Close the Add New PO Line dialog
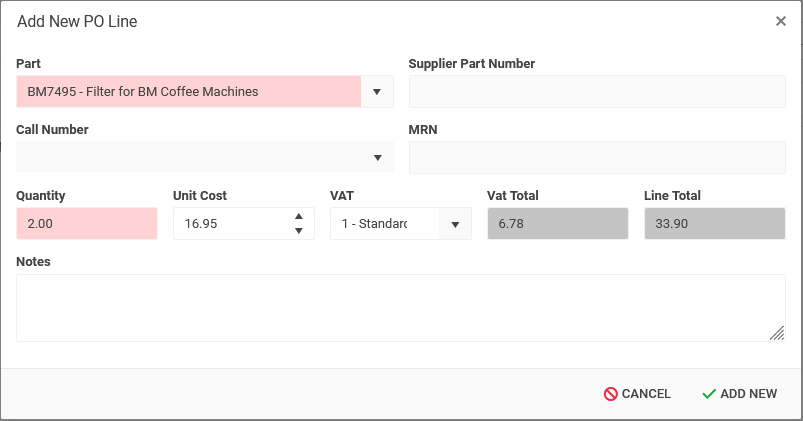803x421 pixels. pyautogui.click(x=780, y=21)
